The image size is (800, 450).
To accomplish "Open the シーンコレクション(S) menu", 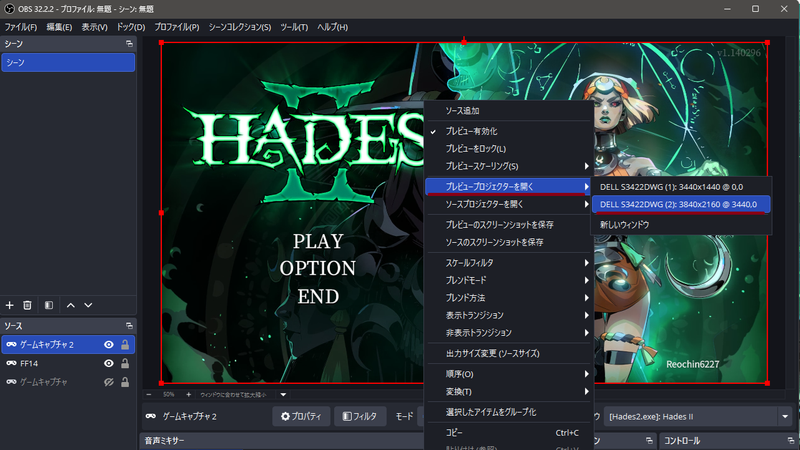I will [240, 27].
